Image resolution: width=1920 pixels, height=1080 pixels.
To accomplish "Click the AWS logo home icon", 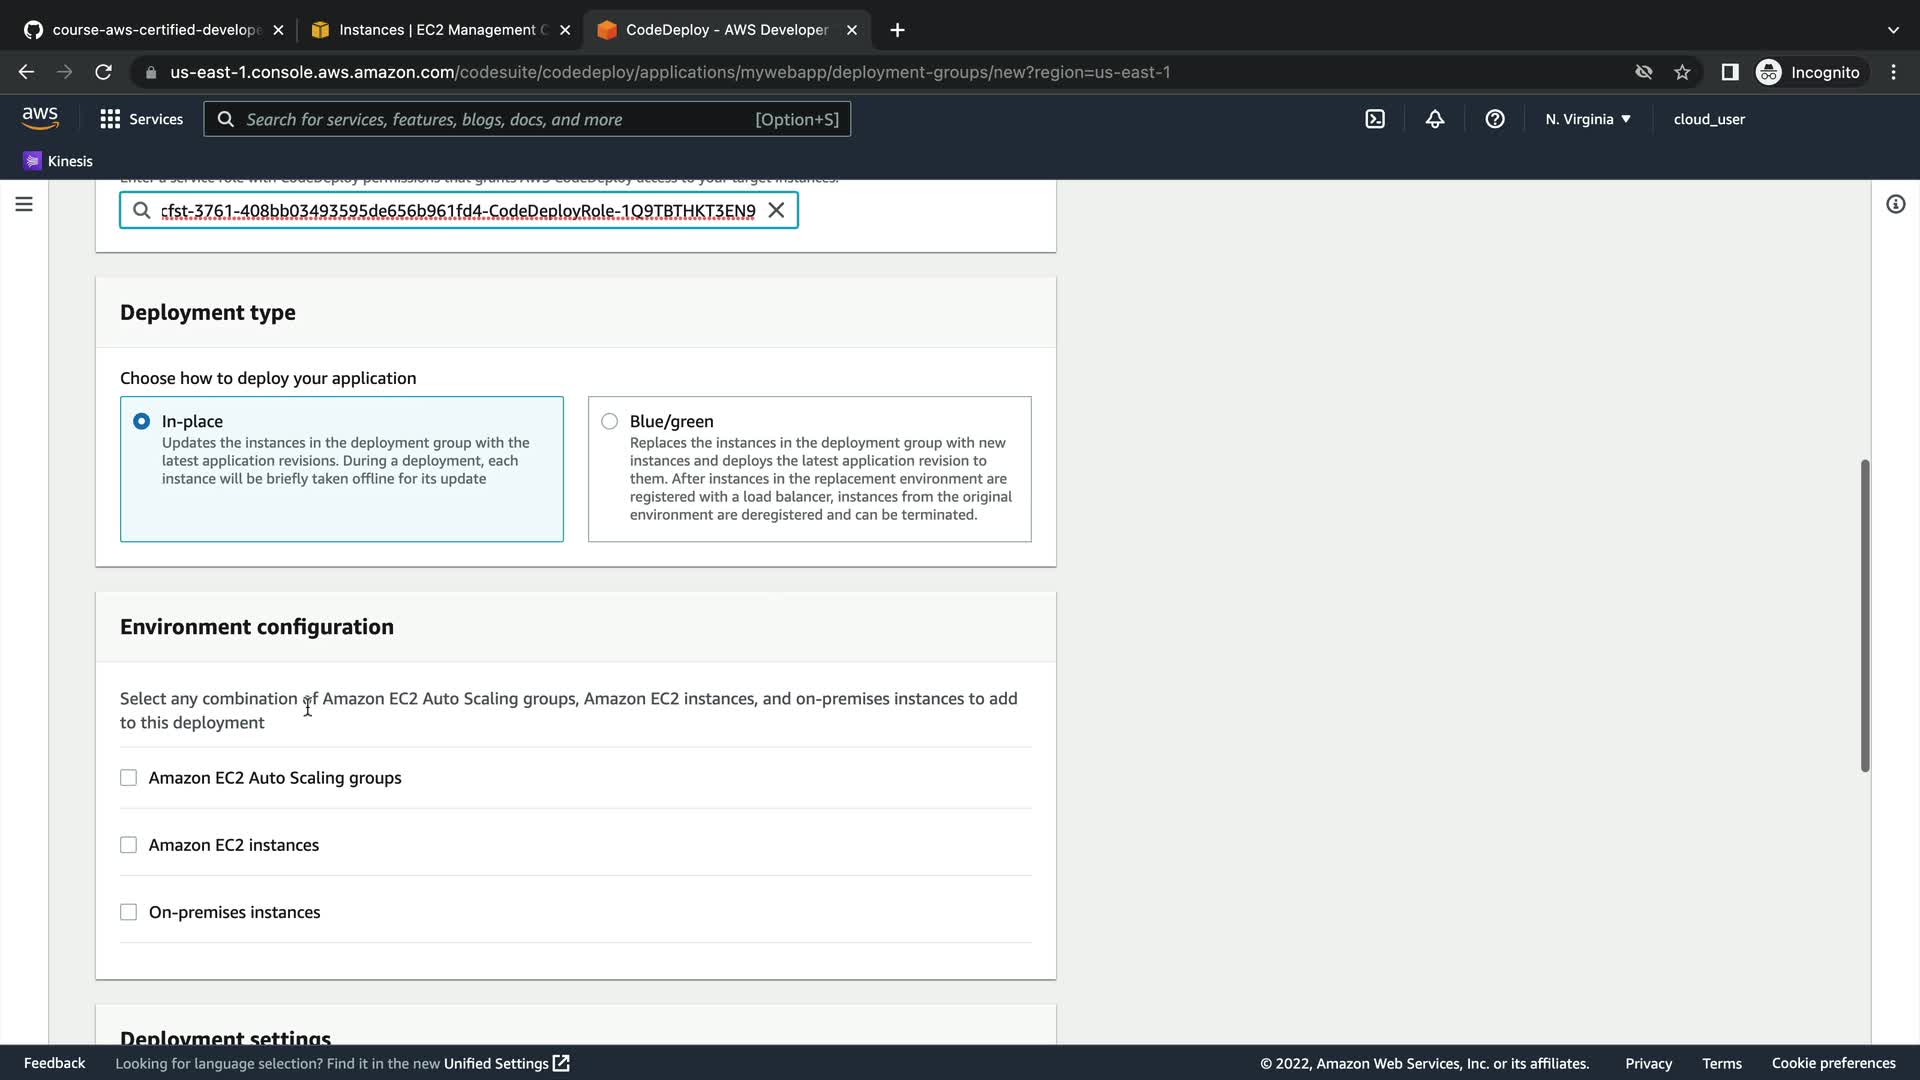I will coord(40,118).
